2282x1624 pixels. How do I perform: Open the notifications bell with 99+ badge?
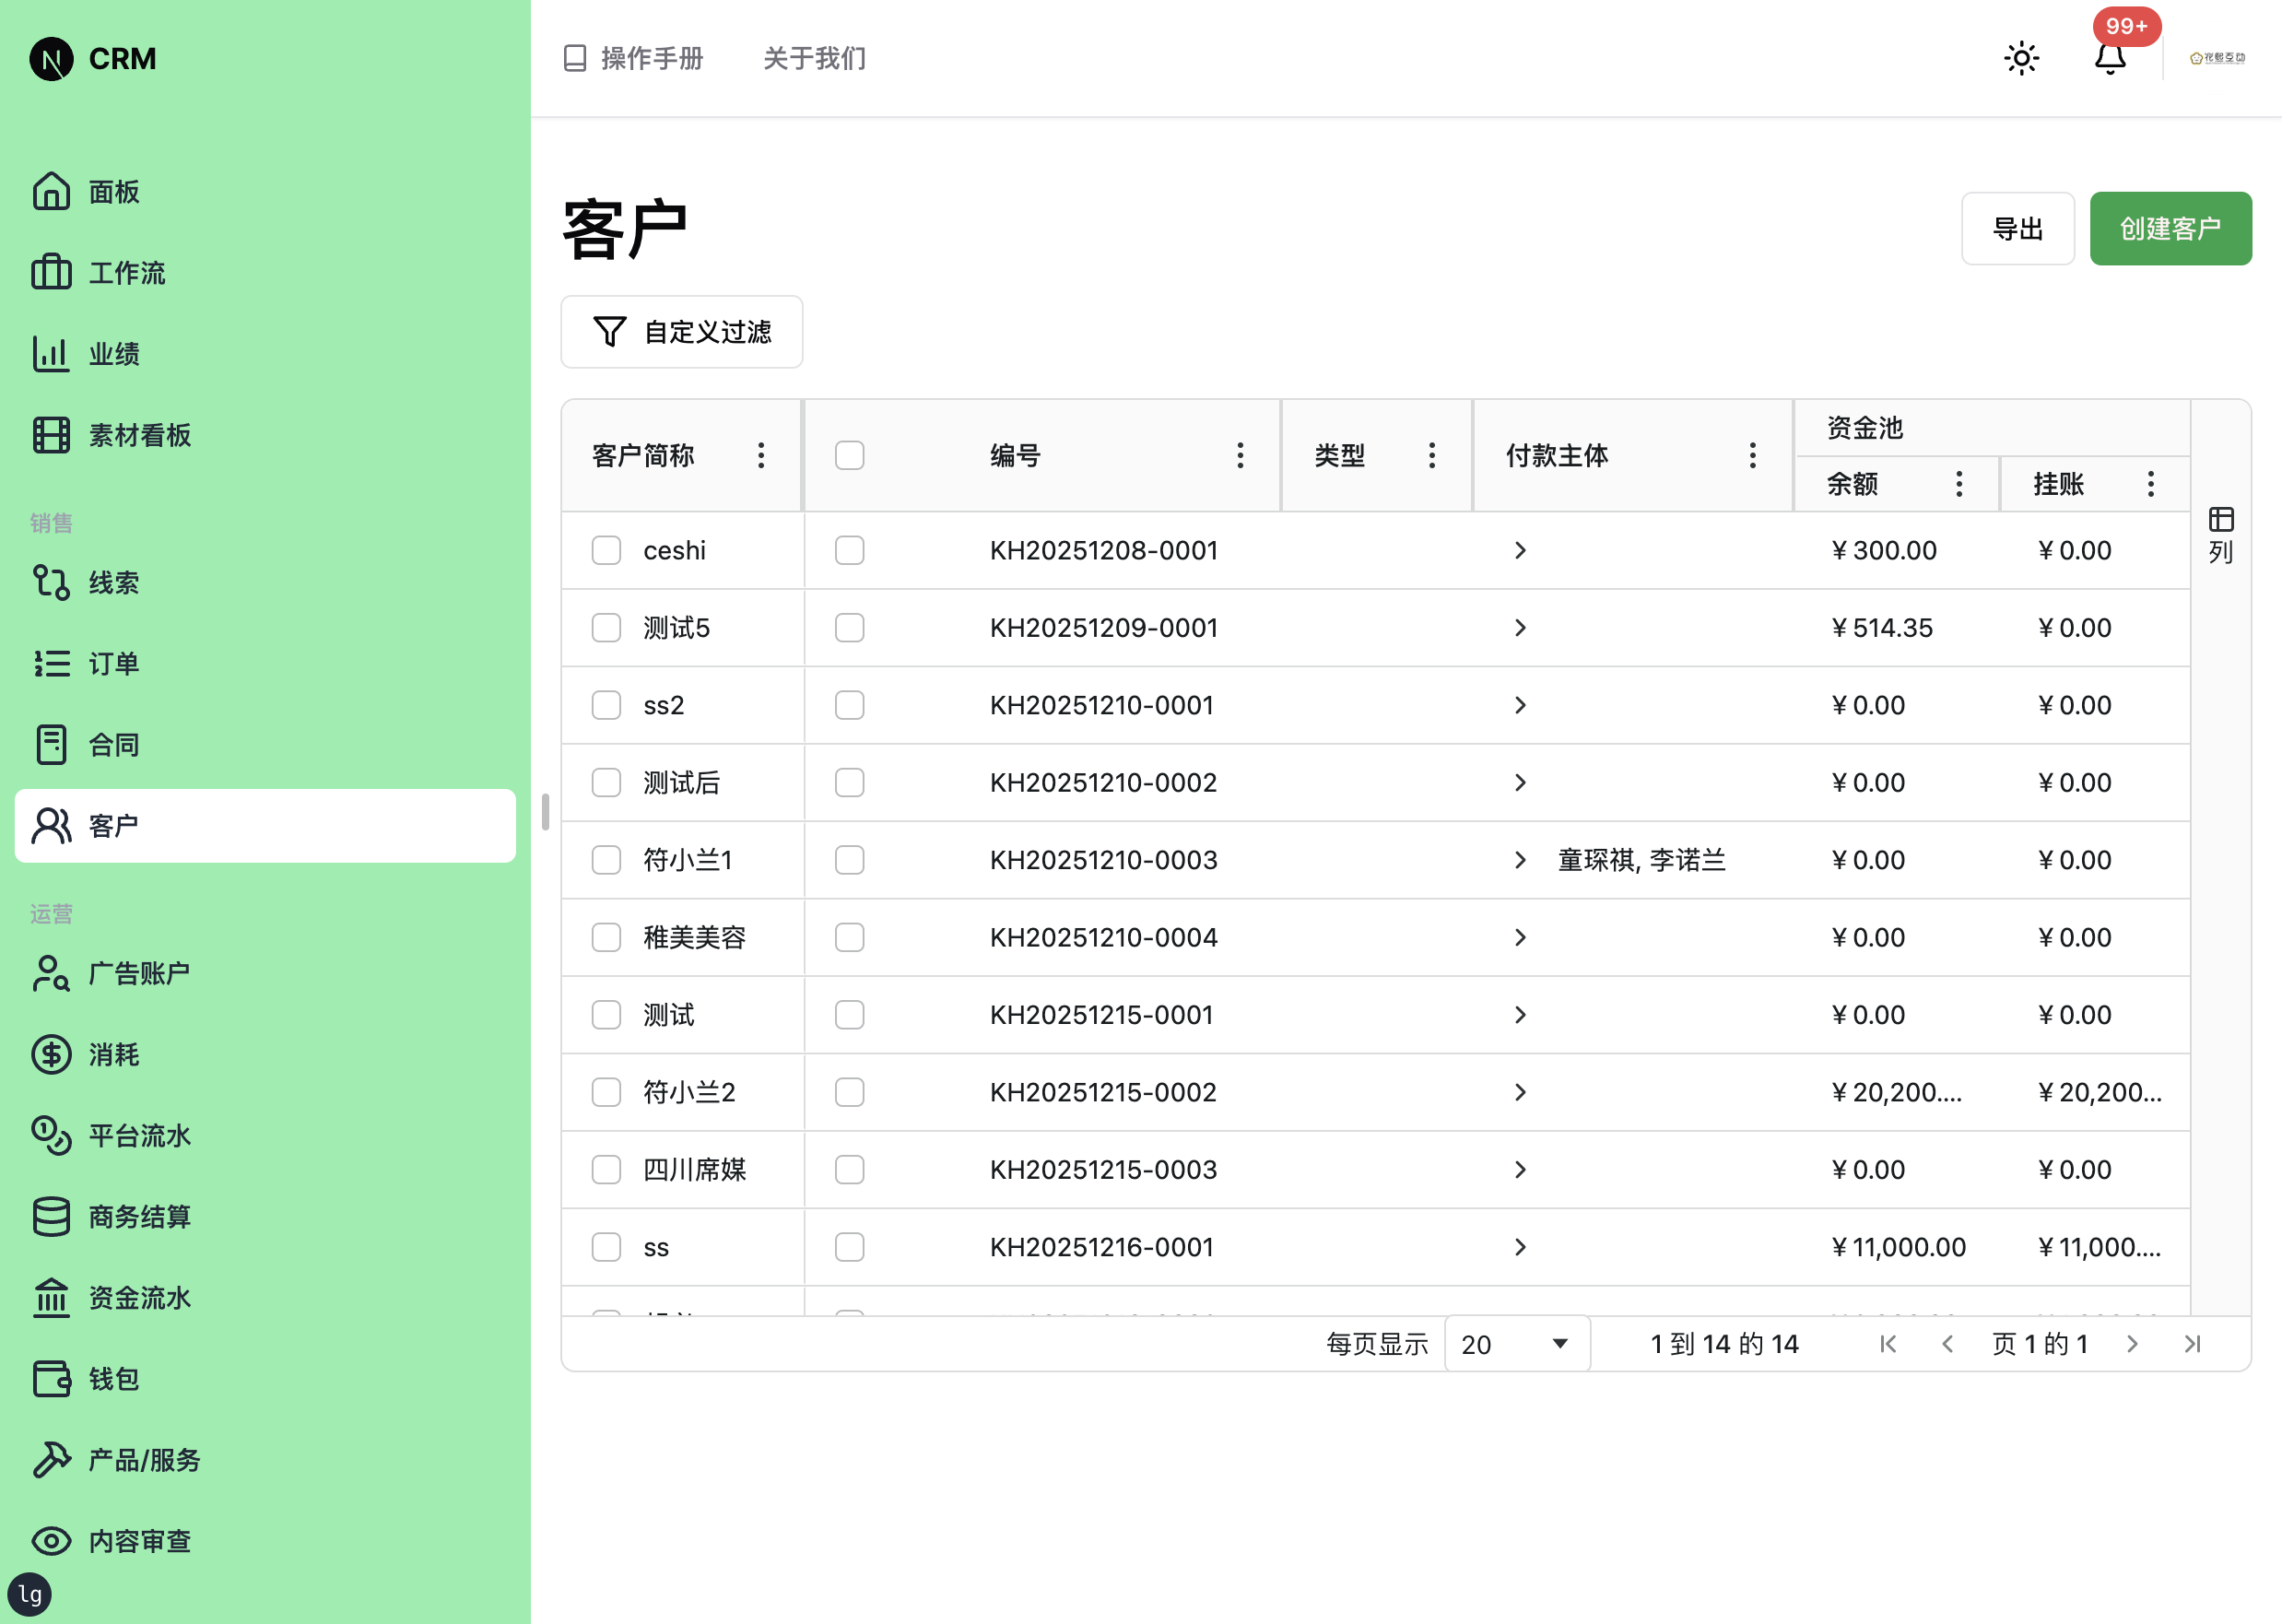coord(2110,60)
